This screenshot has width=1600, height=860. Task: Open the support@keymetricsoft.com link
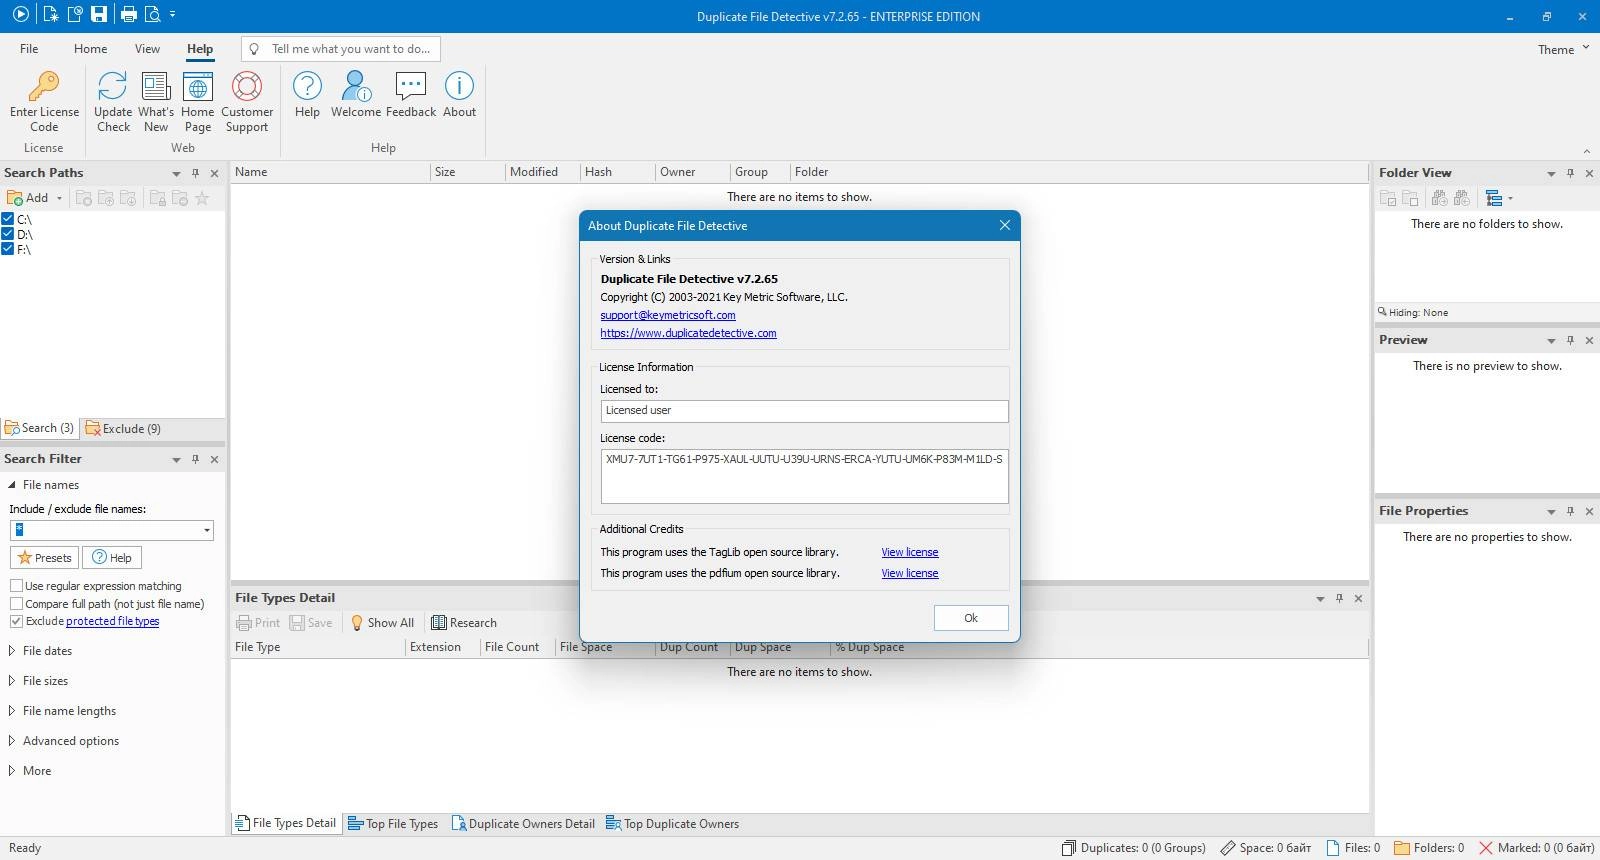click(668, 315)
